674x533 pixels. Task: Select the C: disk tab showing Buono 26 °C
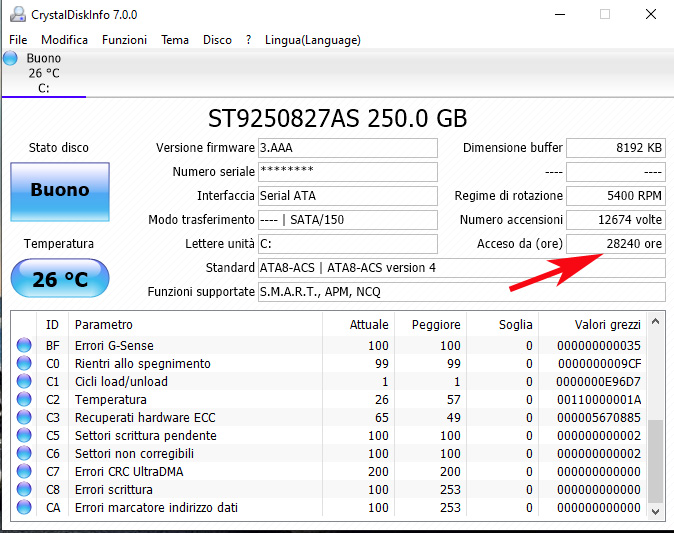click(x=44, y=73)
